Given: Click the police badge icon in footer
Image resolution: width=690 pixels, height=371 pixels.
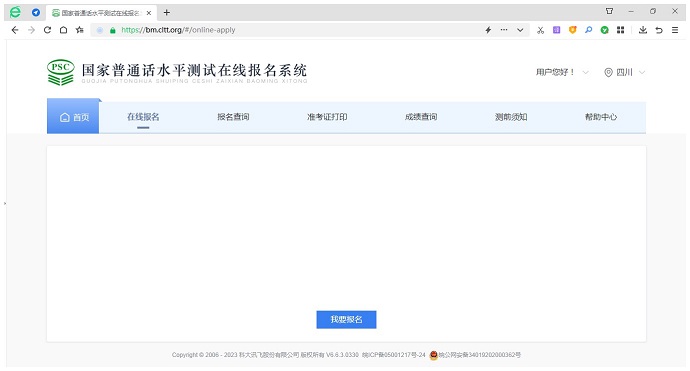Looking at the screenshot, I should pyautogui.click(x=433, y=355).
